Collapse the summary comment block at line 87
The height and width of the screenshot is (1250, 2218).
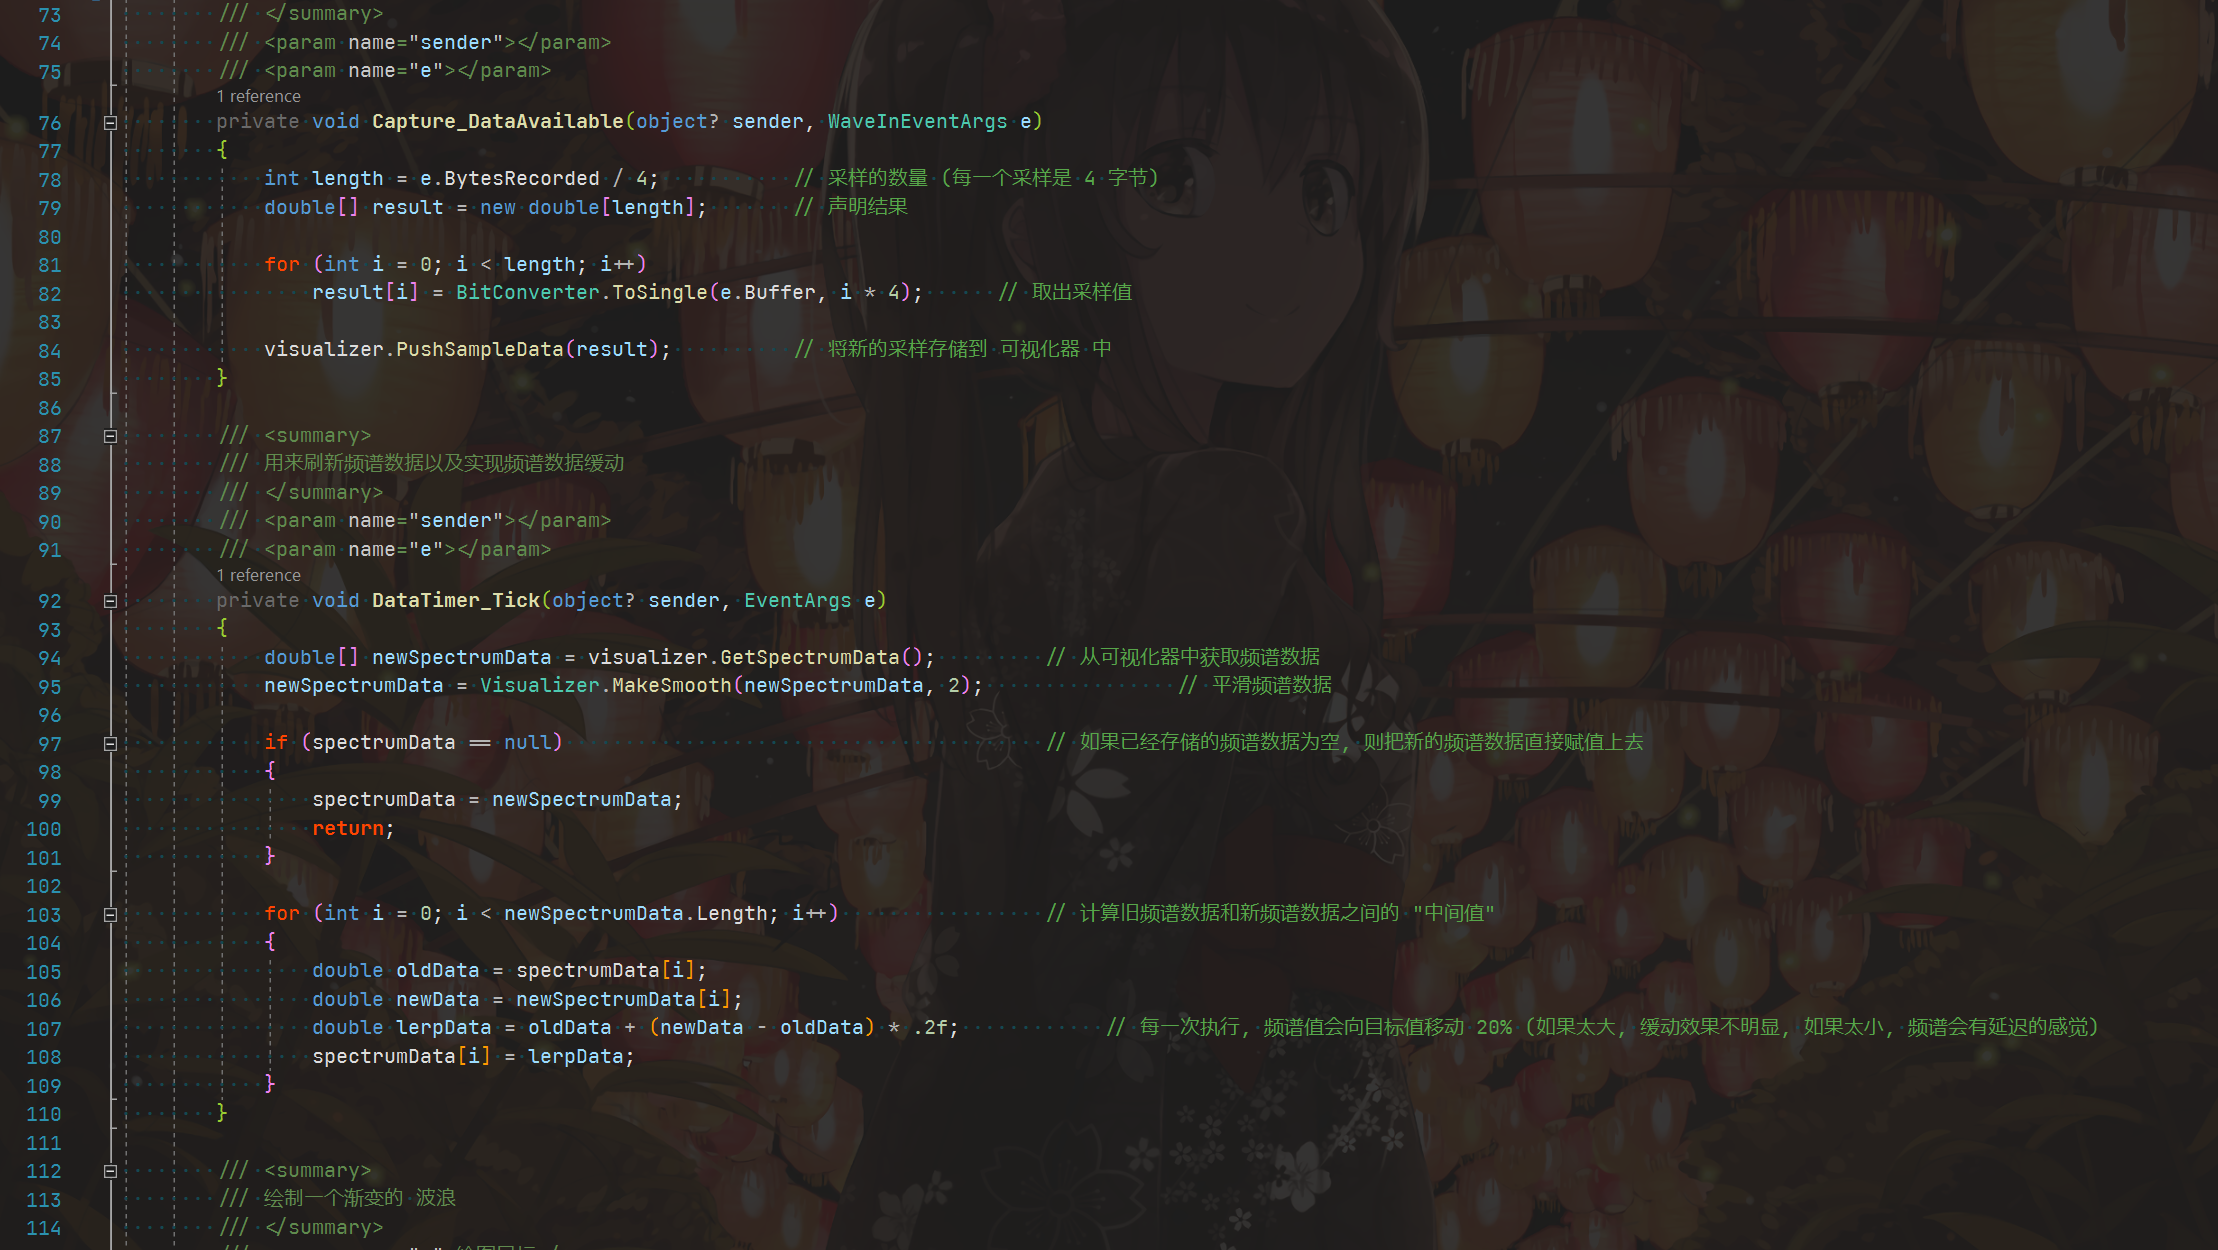click(110, 437)
